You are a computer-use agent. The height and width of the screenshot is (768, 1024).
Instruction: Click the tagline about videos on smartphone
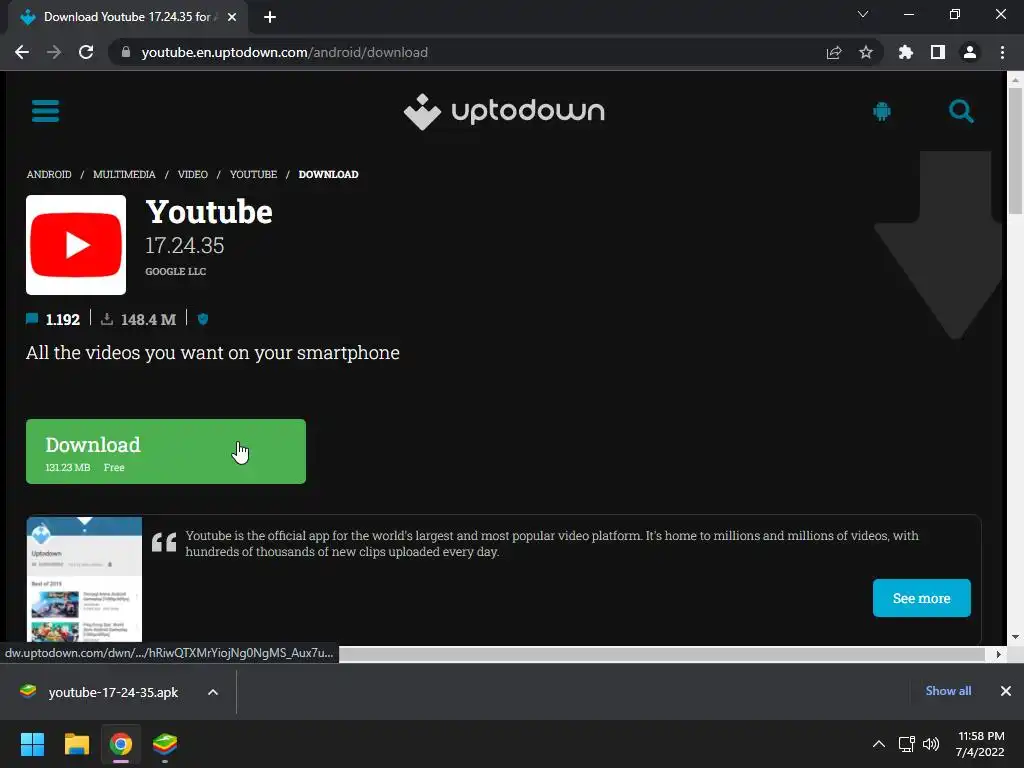pos(213,353)
